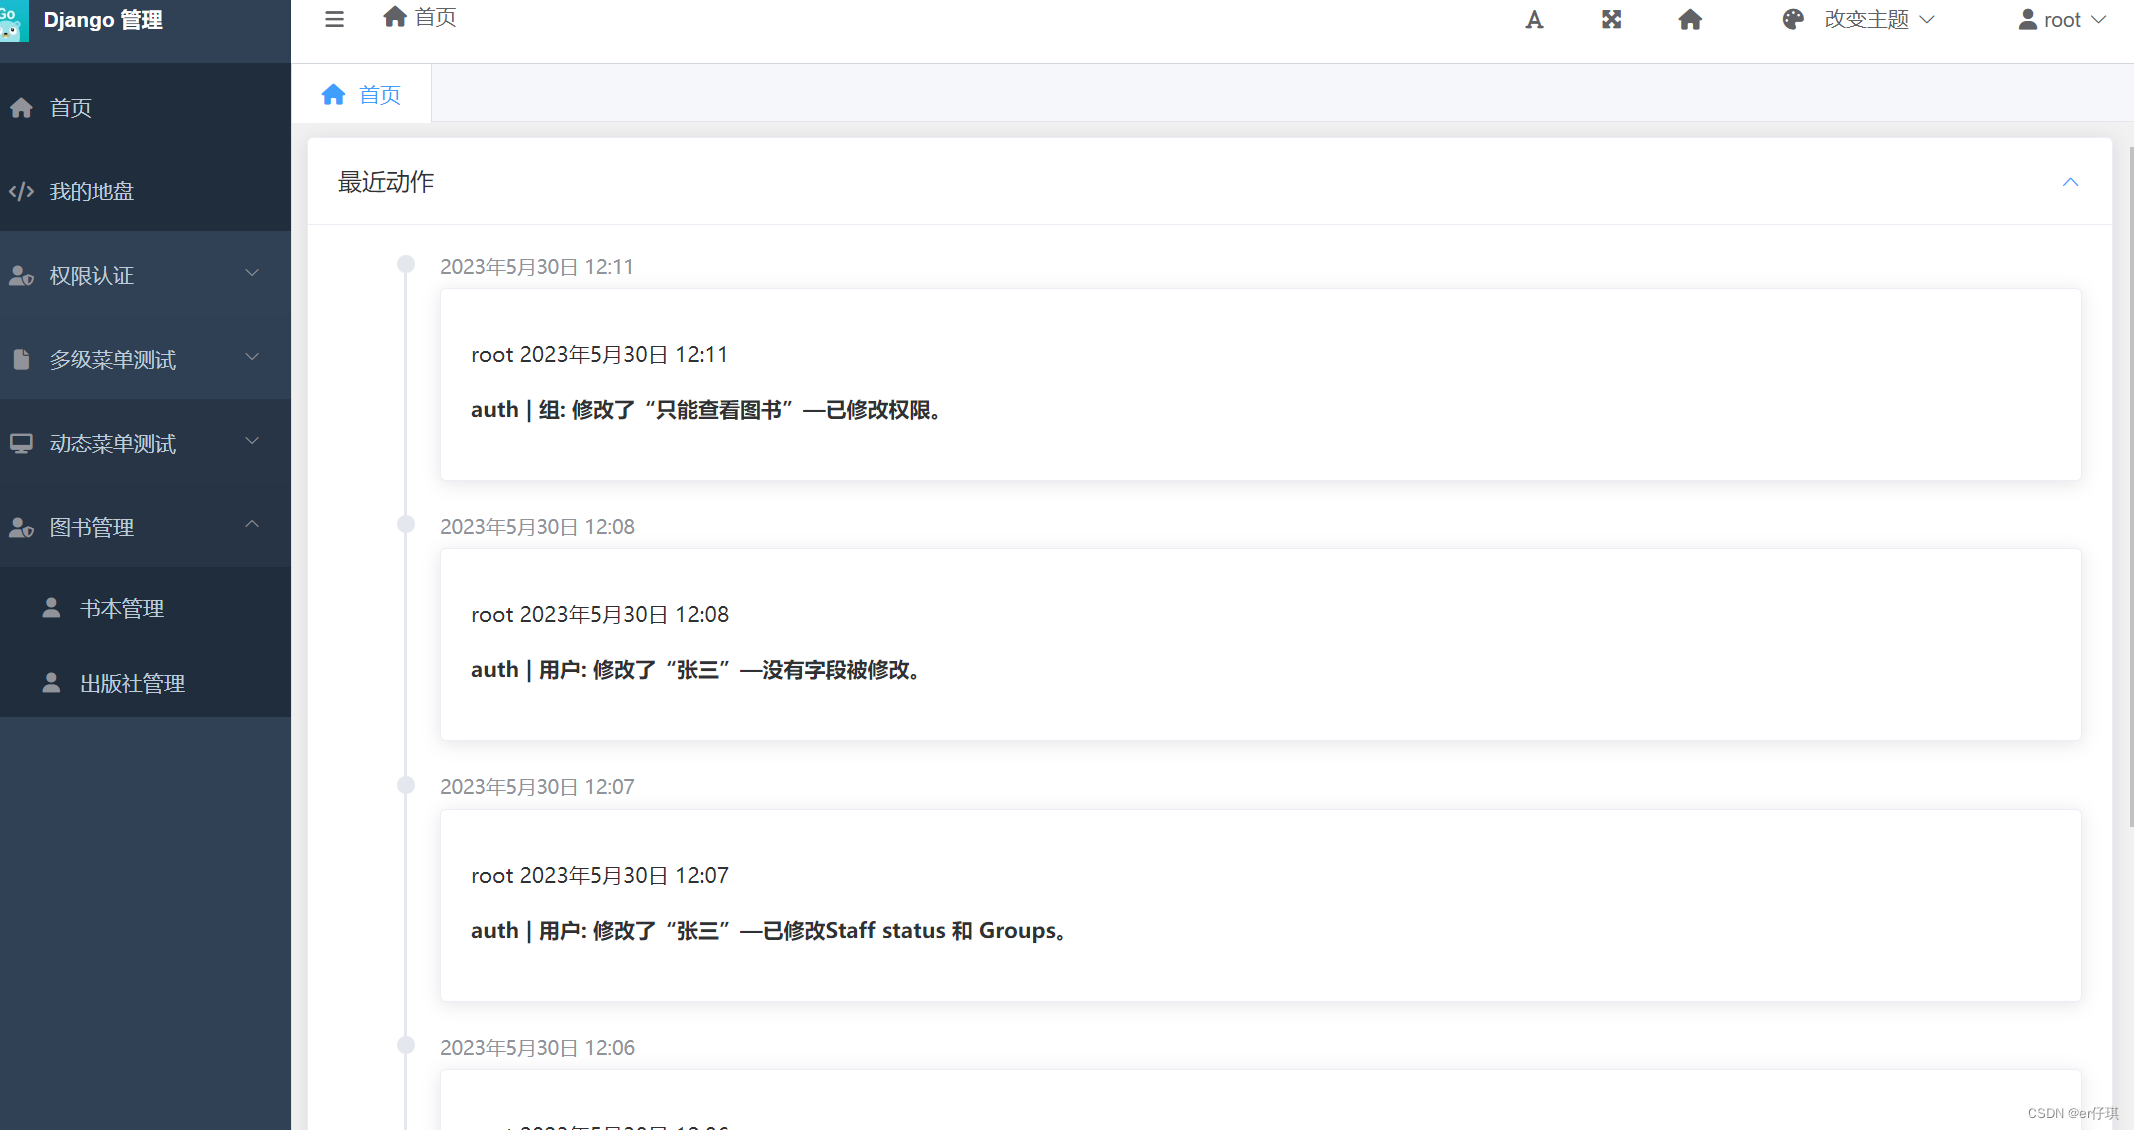Click the 我的地盘 code icon
Image resolution: width=2134 pixels, height=1130 pixels.
tap(21, 191)
